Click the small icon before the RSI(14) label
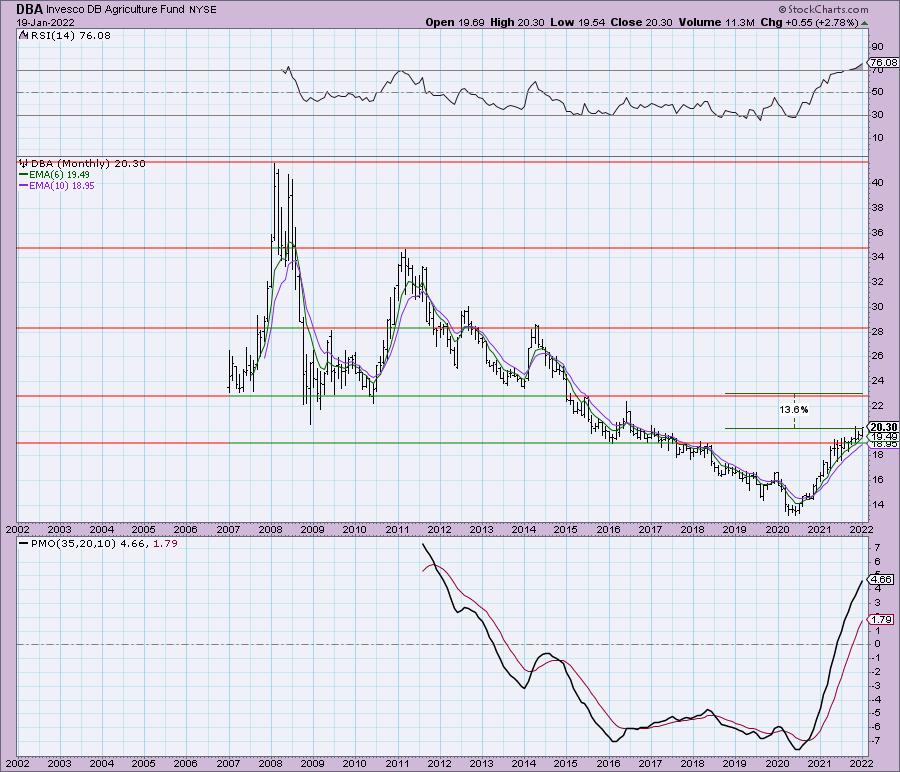This screenshot has width=900, height=772. tap(23, 35)
